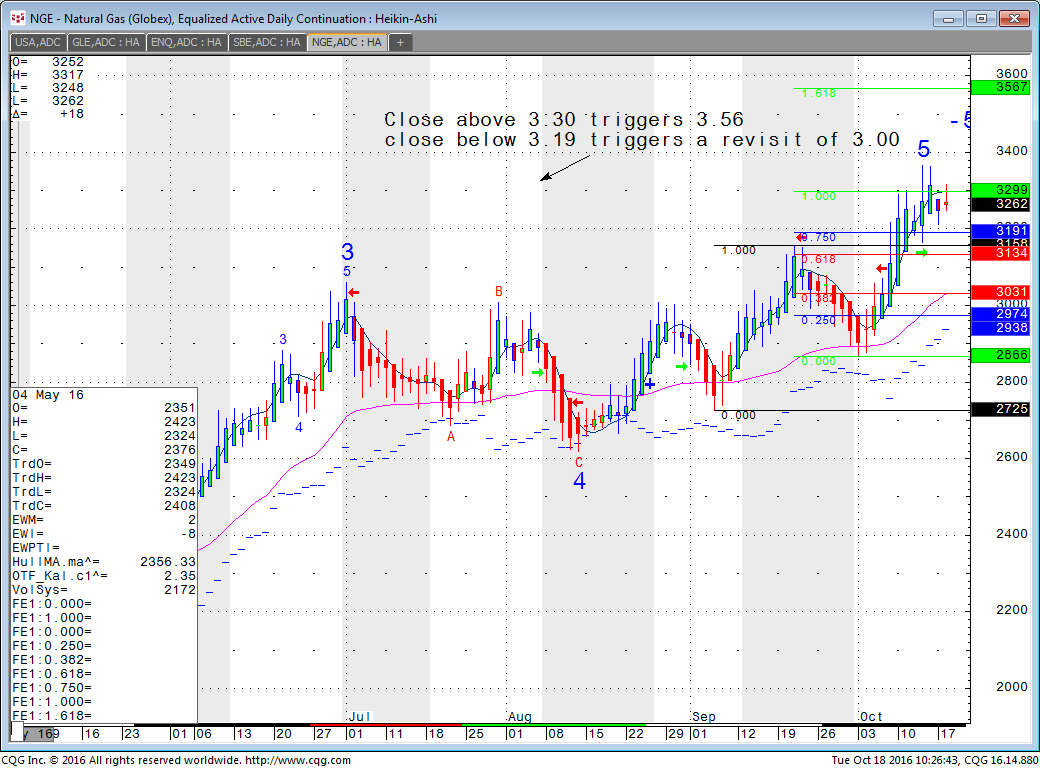Click the black 2725 price label
Screen dimensions: 1040x768
point(1000,409)
